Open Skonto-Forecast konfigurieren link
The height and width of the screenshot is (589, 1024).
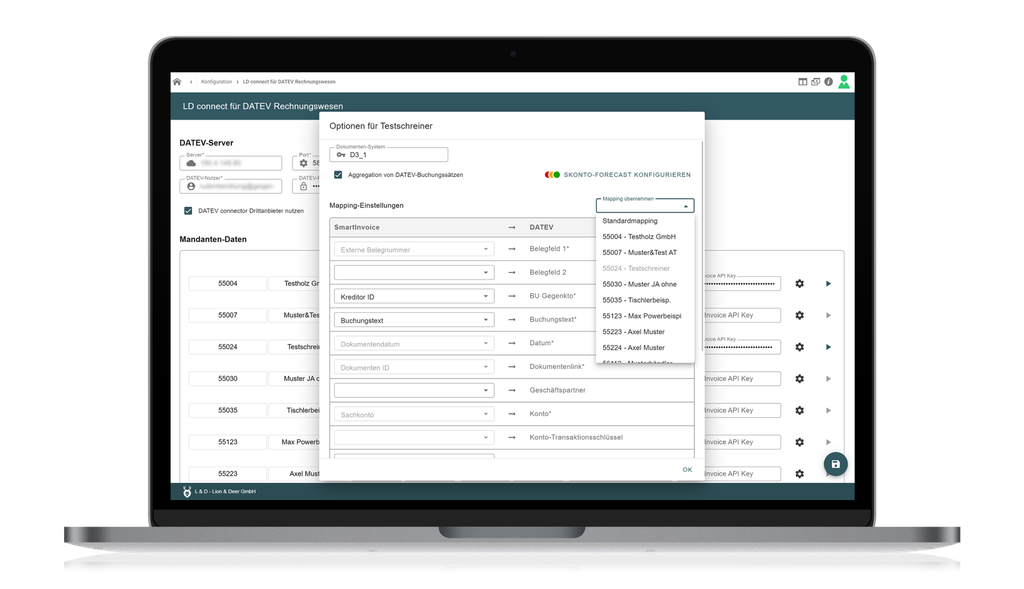[x=627, y=175]
